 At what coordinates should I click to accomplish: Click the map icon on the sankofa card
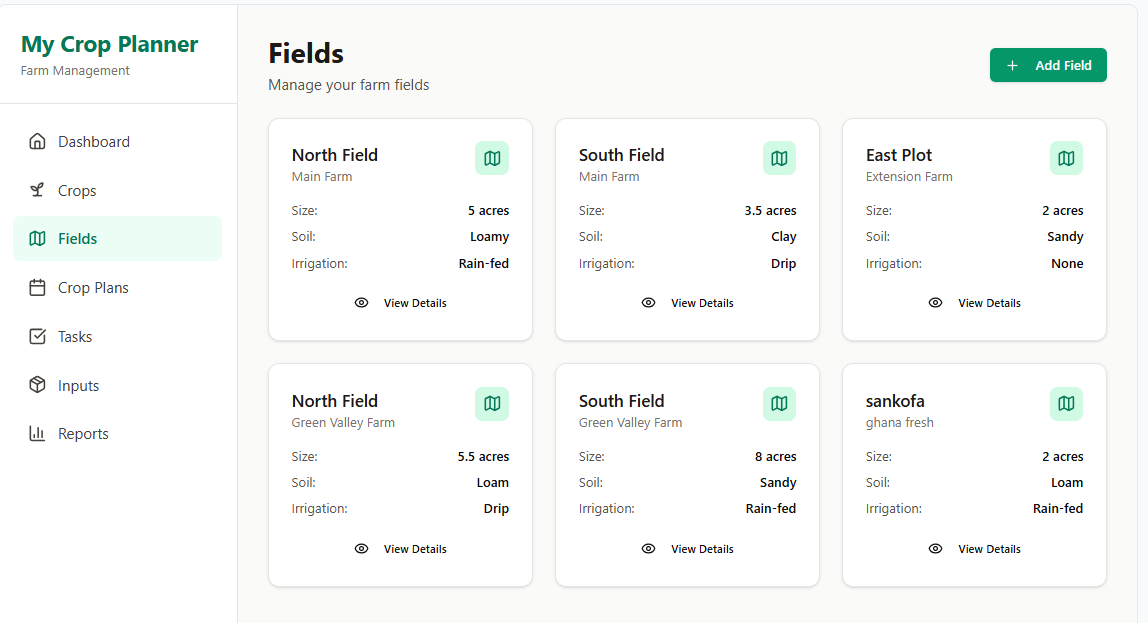(1066, 404)
